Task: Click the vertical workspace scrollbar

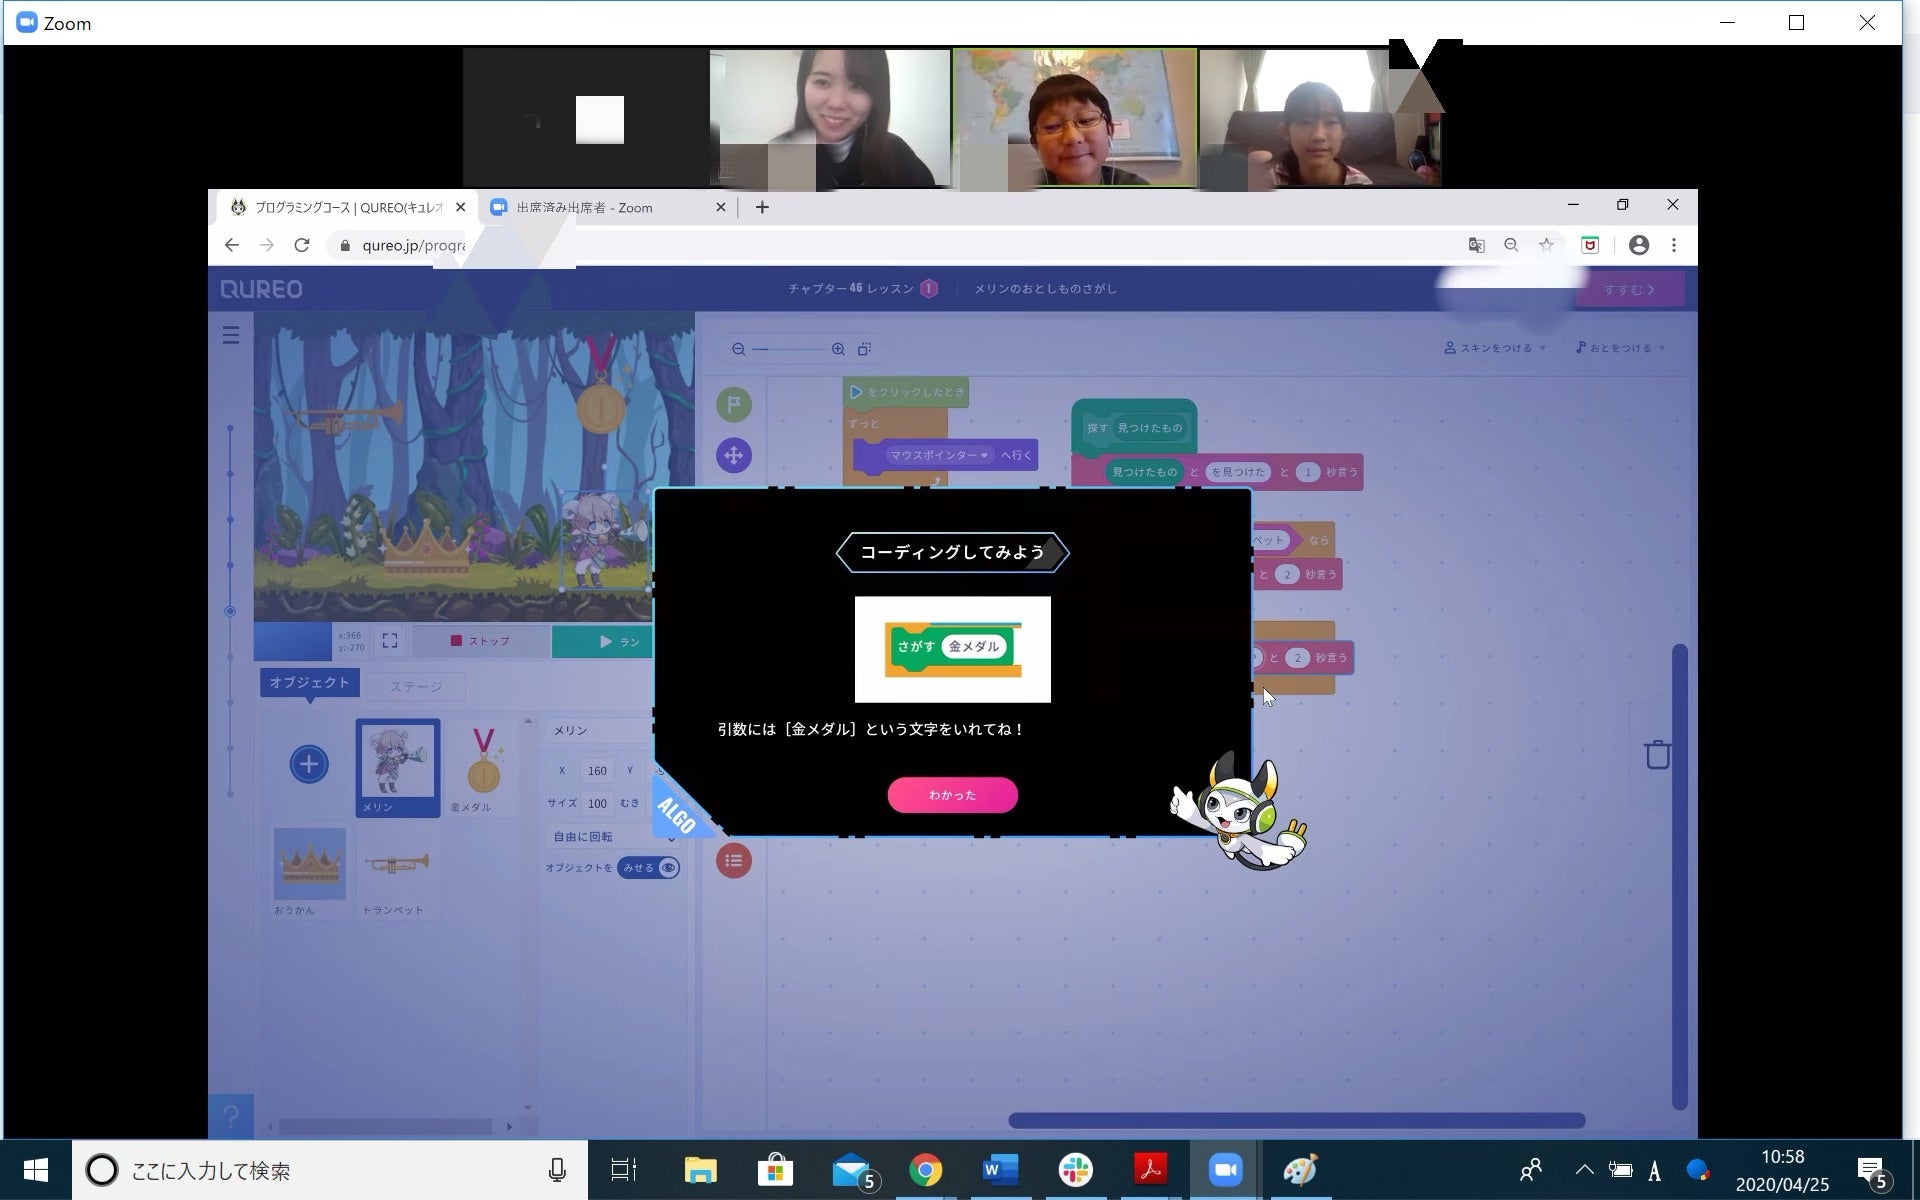Action: point(1679,877)
